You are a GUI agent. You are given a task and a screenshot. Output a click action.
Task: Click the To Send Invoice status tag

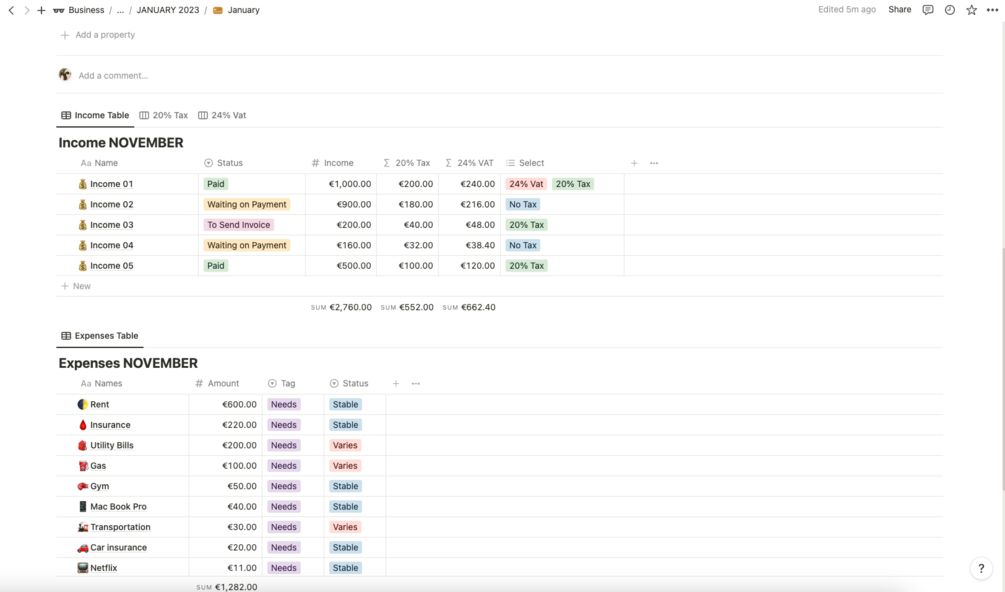coord(238,225)
